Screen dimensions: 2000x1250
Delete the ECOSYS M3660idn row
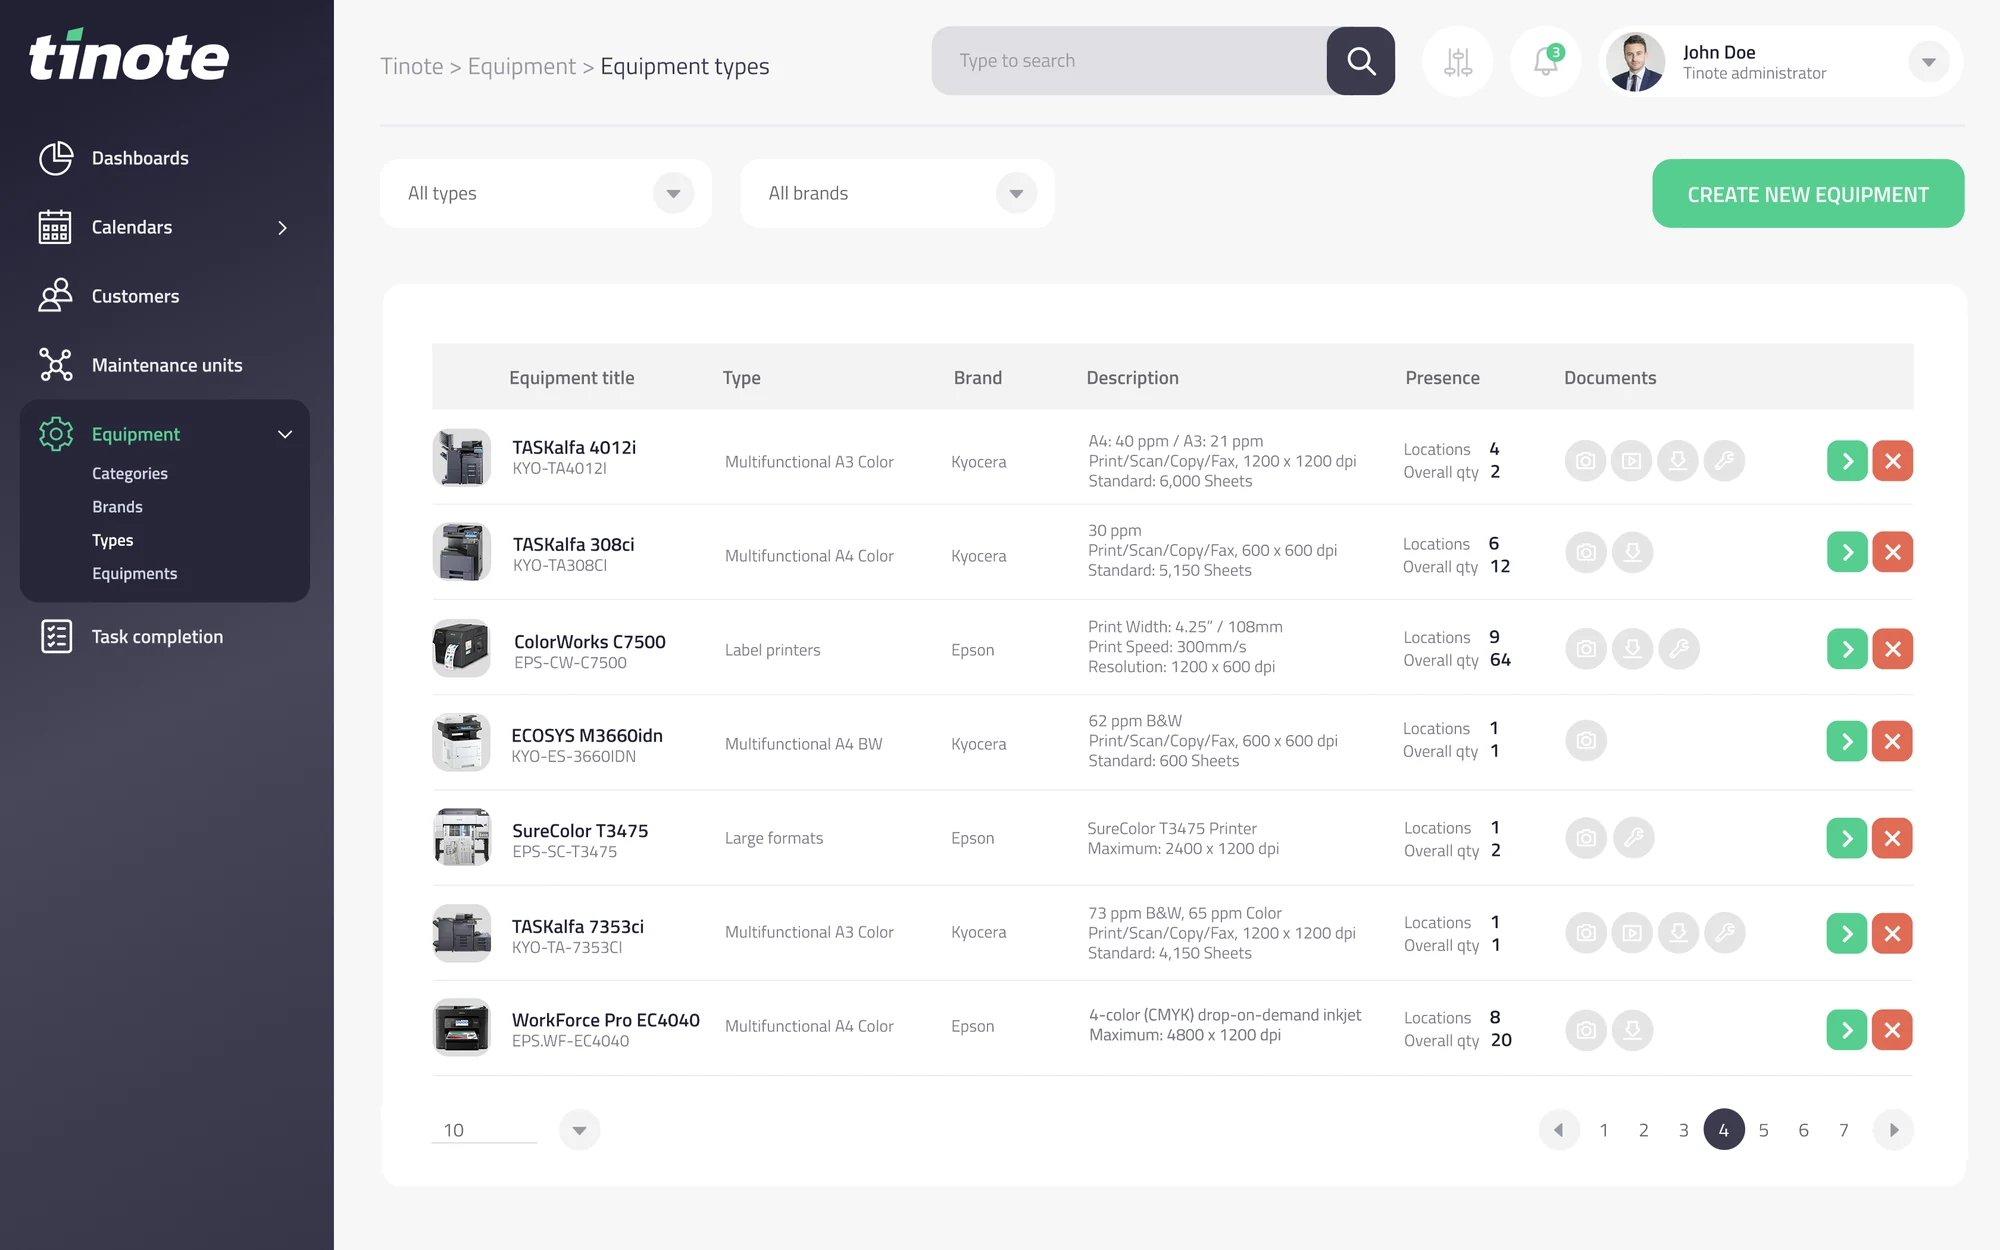(x=1892, y=741)
